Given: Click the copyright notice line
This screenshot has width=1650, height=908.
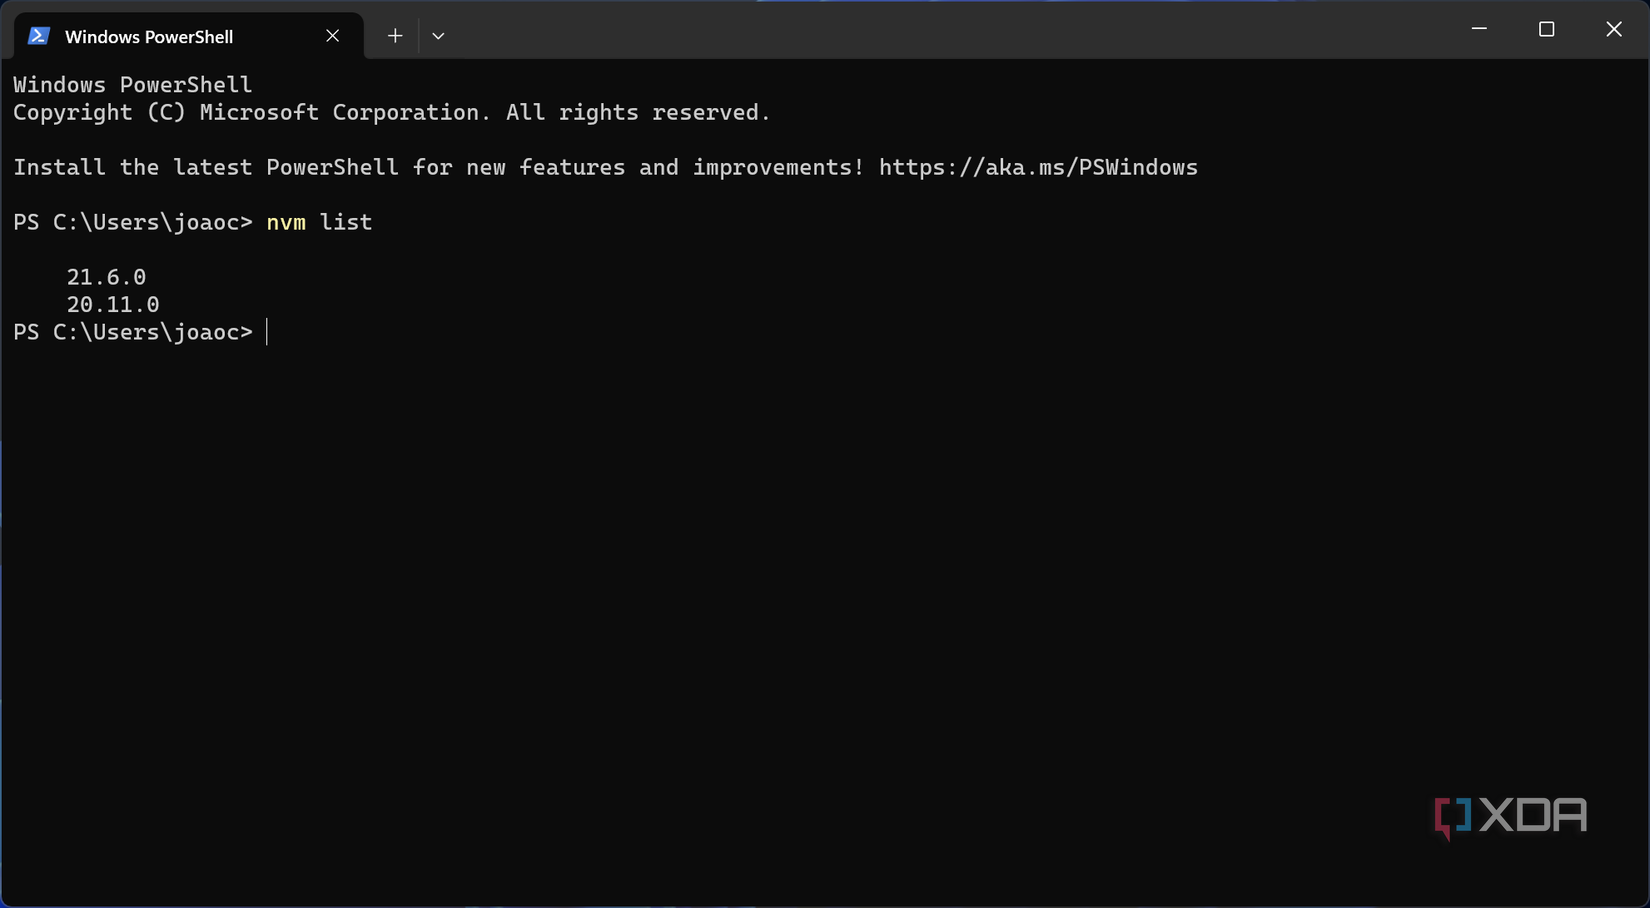Looking at the screenshot, I should coord(391,112).
